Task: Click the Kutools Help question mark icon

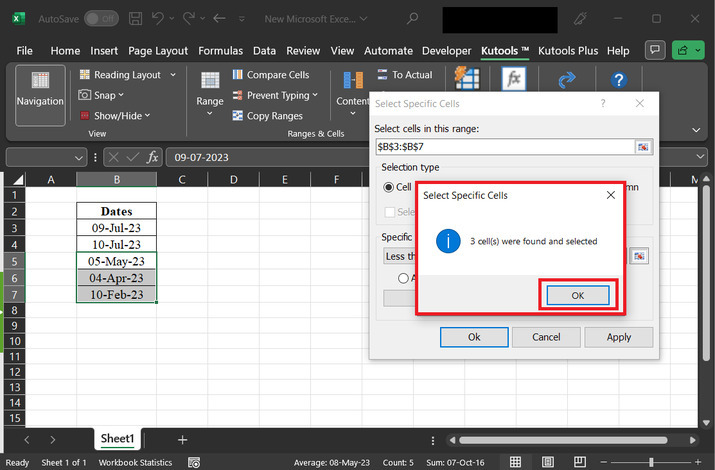Action: (618, 81)
